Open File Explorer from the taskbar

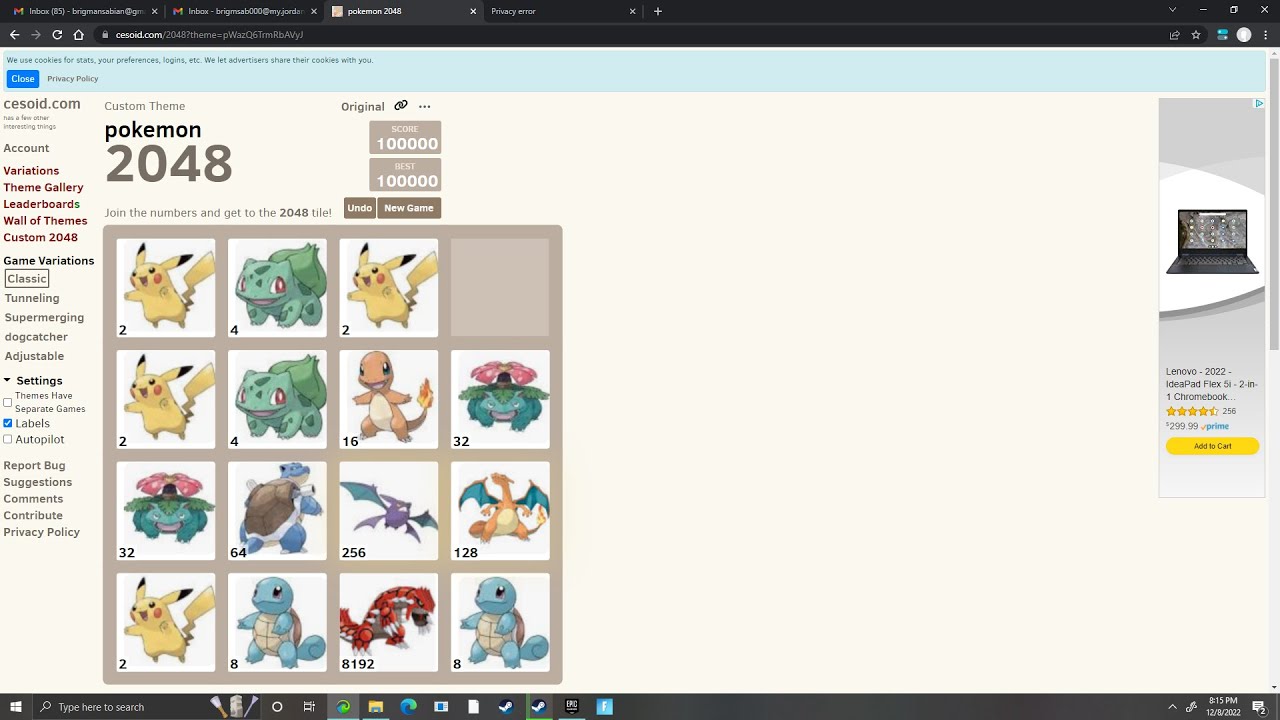pos(376,707)
